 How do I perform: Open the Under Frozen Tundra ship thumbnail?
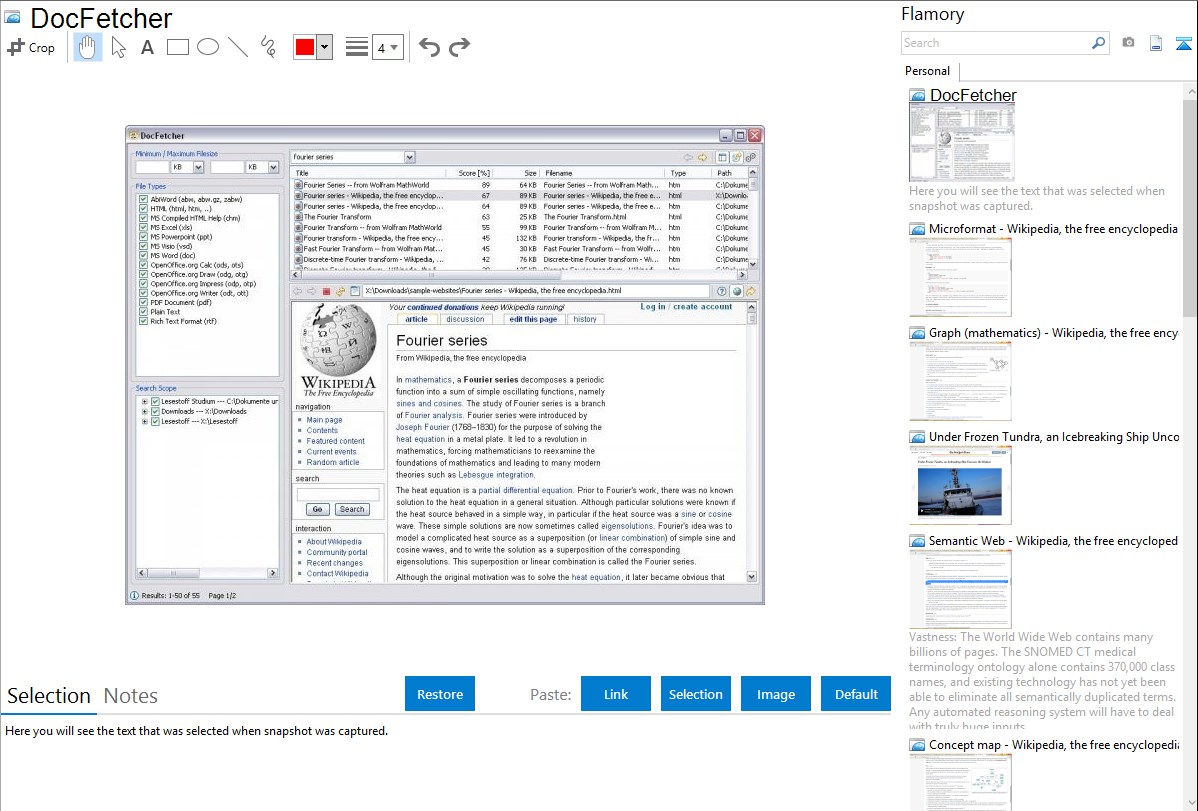pyautogui.click(x=960, y=485)
